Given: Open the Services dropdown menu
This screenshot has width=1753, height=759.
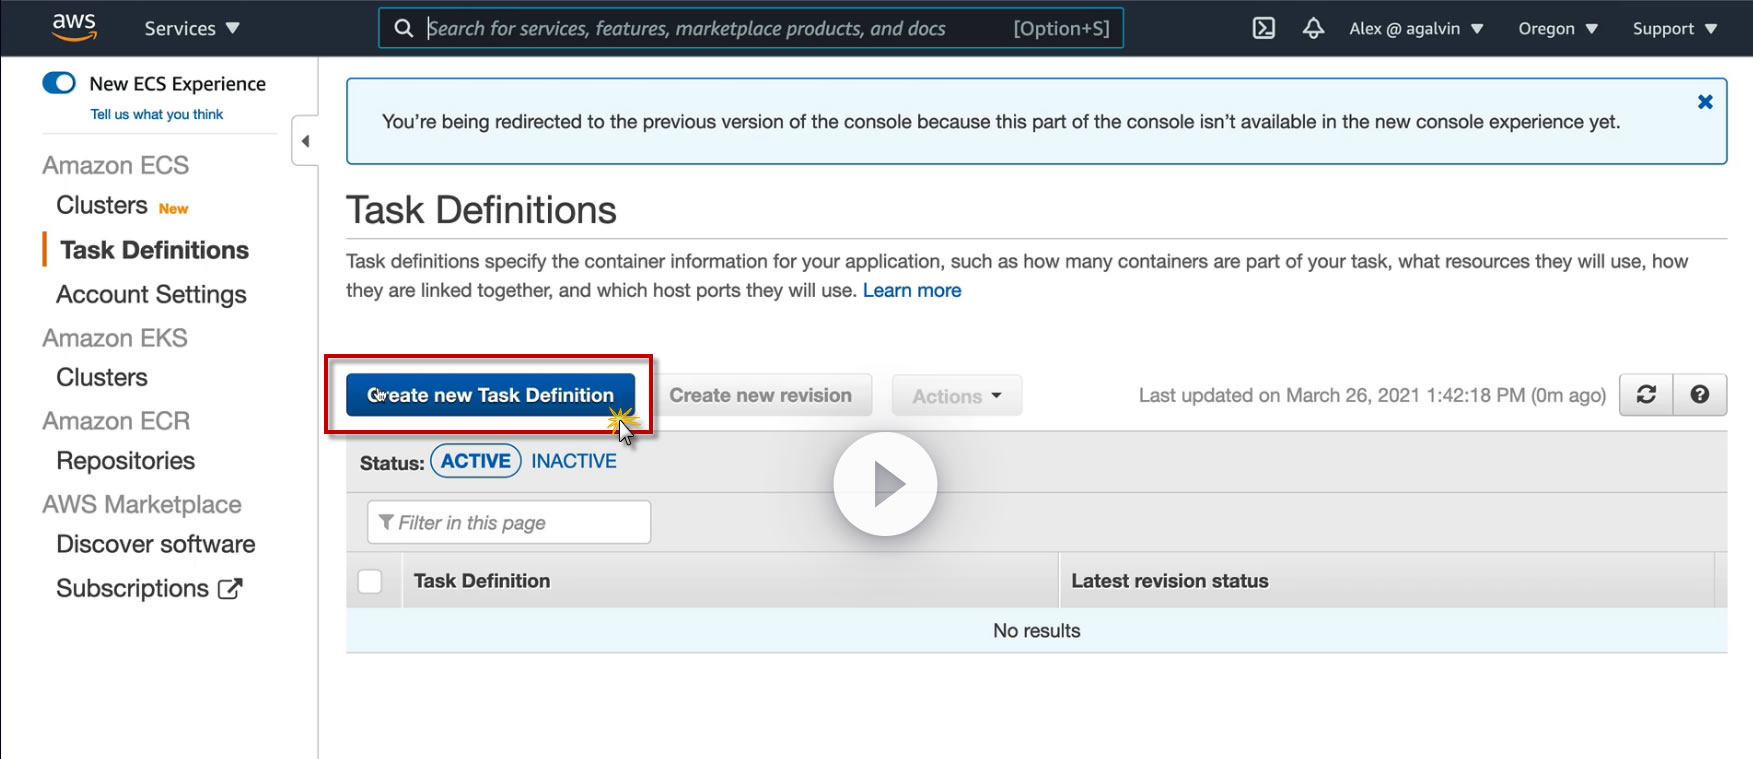Looking at the screenshot, I should click(192, 28).
